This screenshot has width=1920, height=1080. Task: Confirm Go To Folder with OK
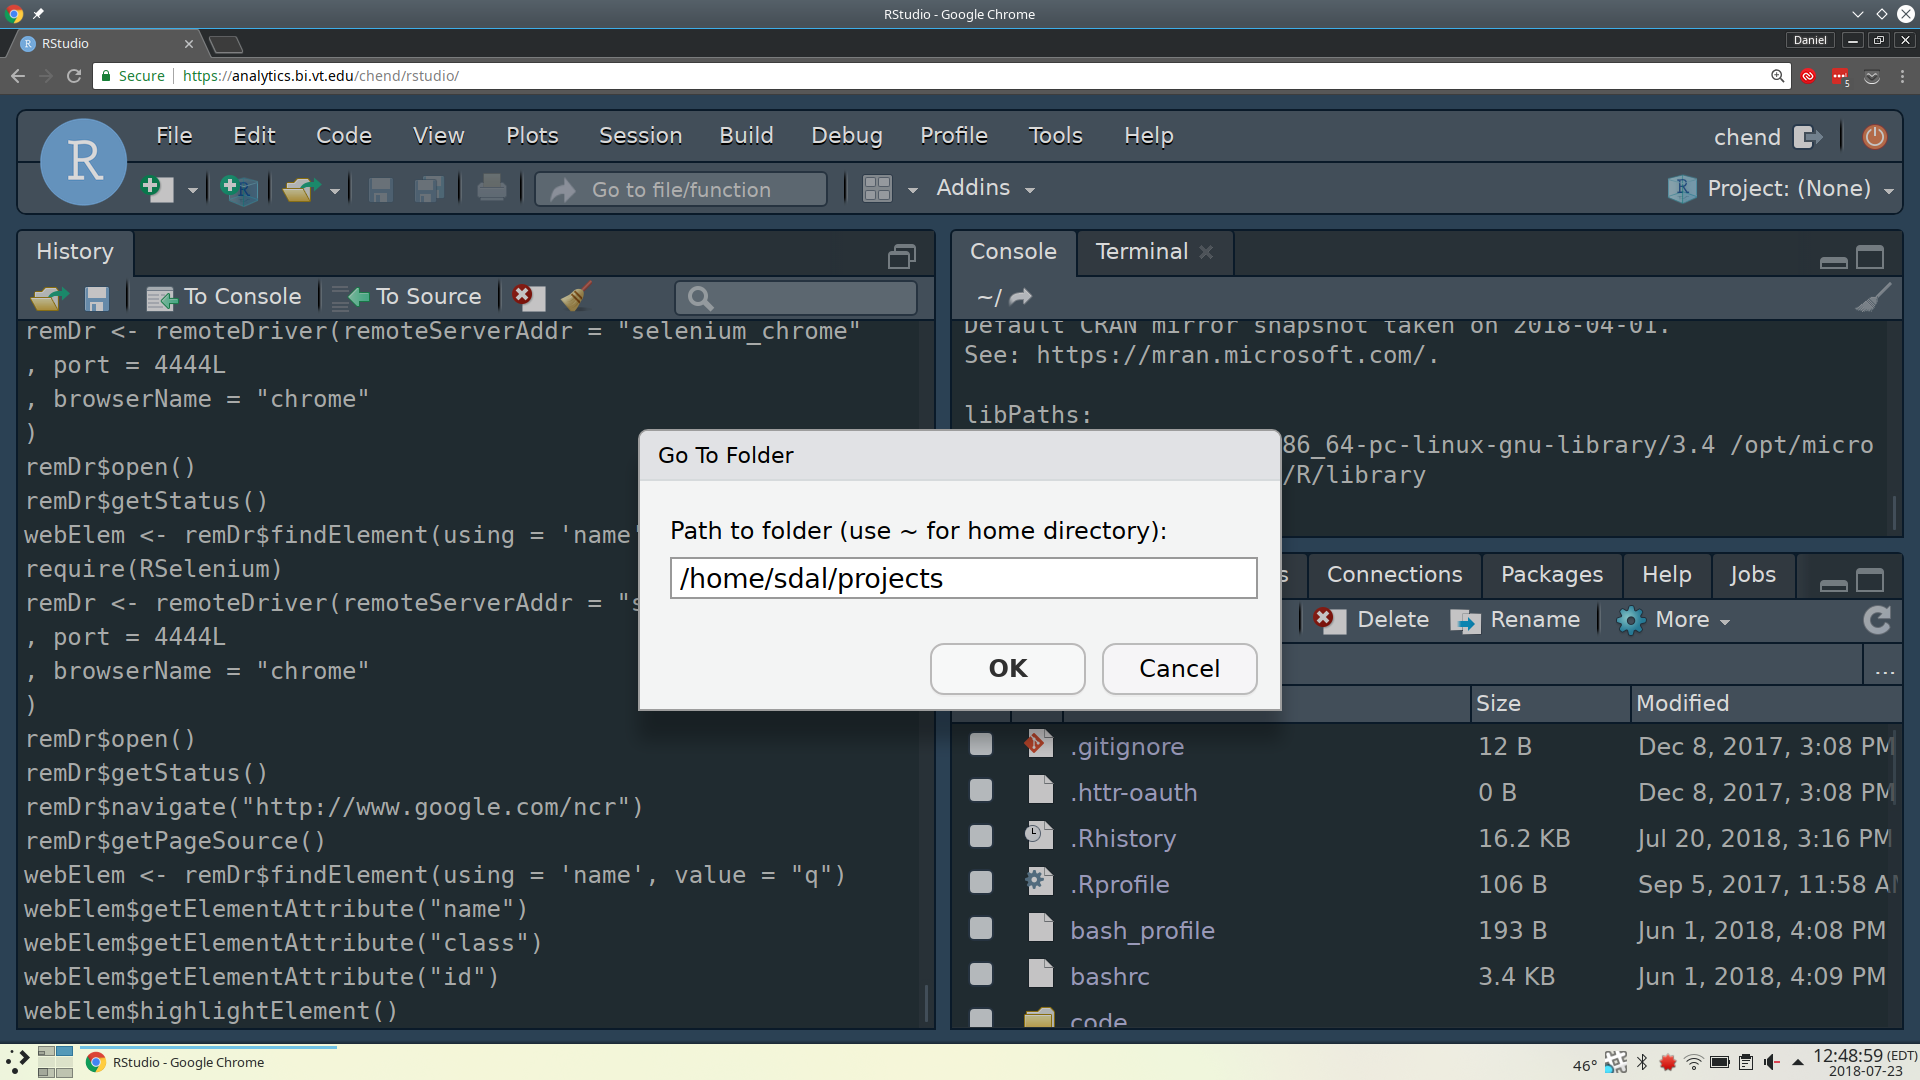(1007, 668)
